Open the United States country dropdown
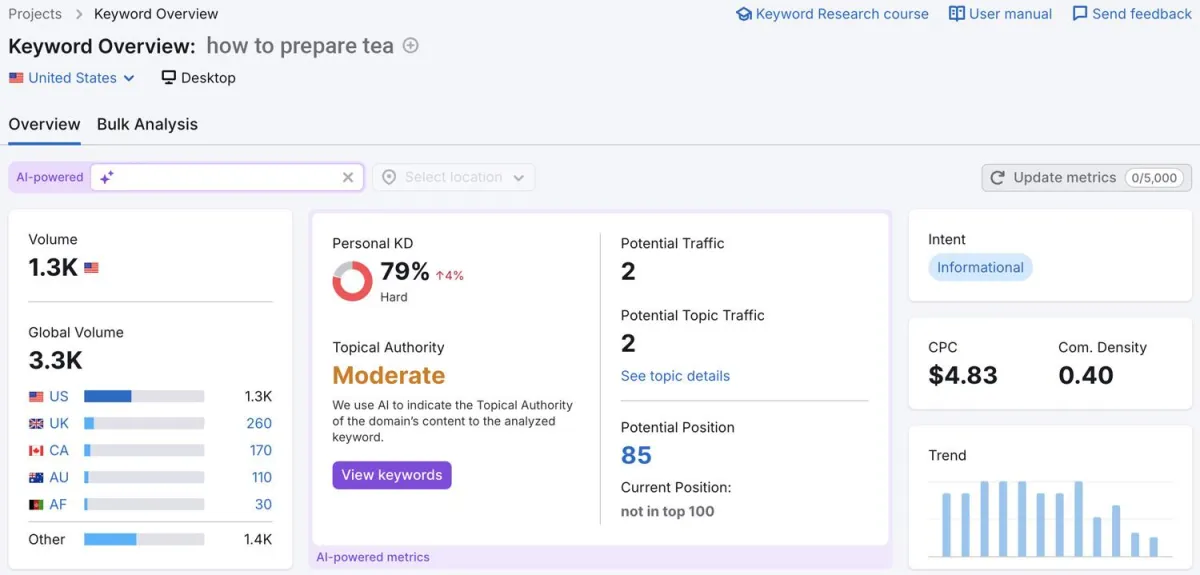Viewport: 1200px width, 575px height. [72, 78]
